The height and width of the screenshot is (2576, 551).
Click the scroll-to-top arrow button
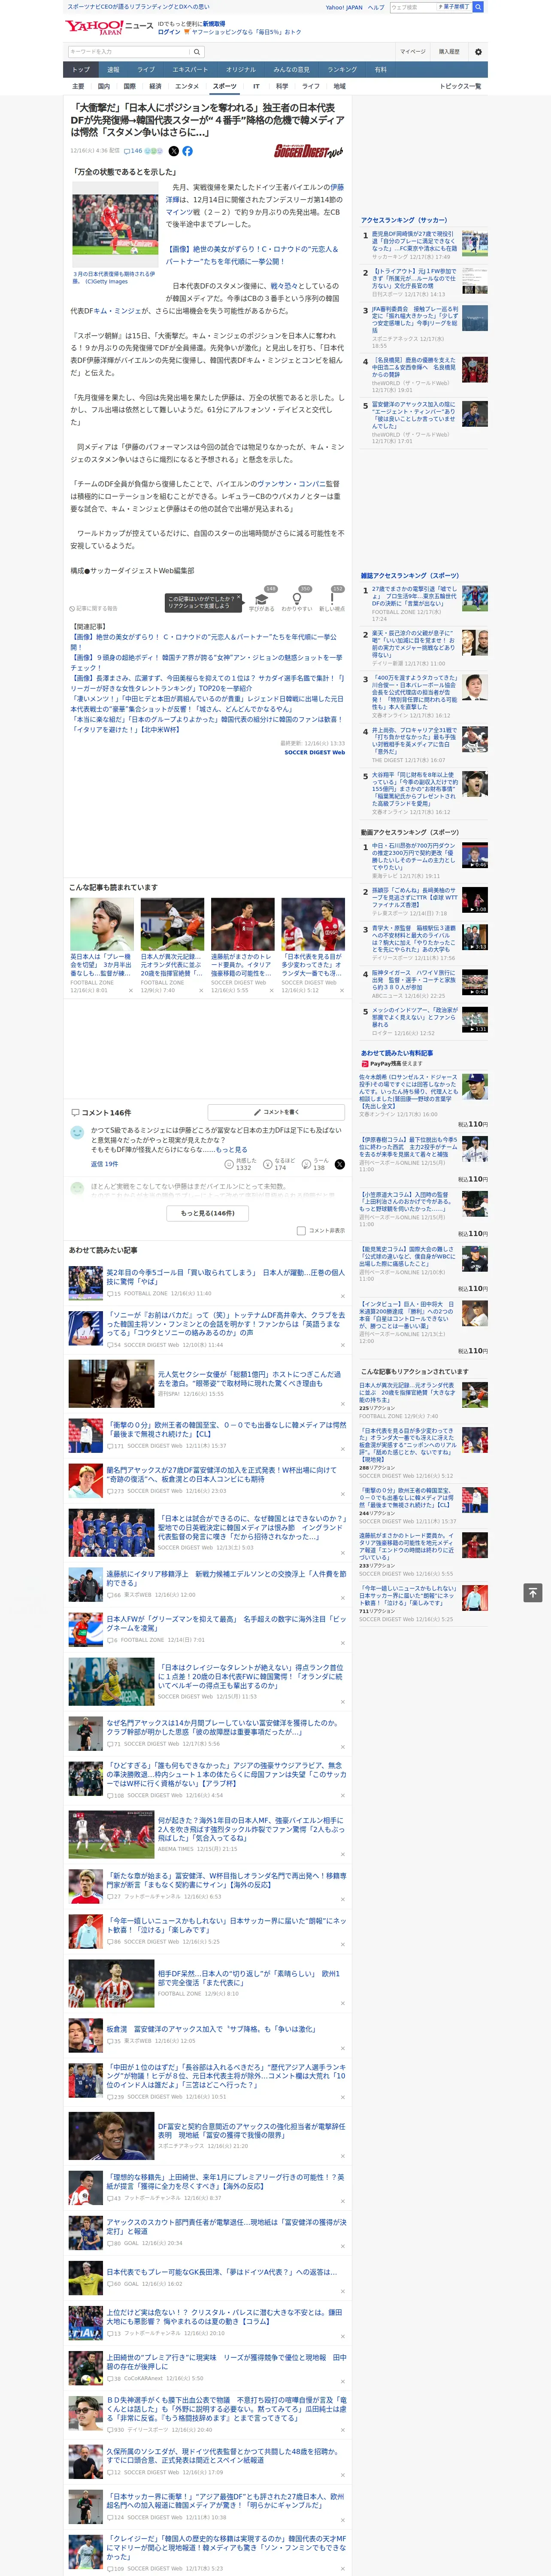(x=533, y=1593)
